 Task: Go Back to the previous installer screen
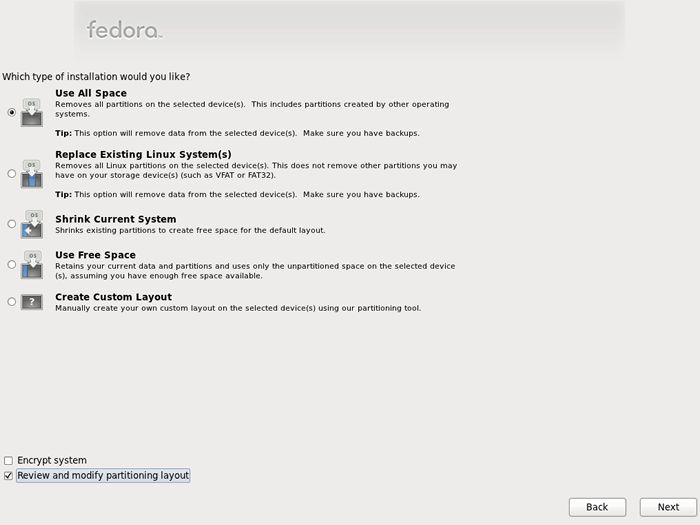coord(597,507)
